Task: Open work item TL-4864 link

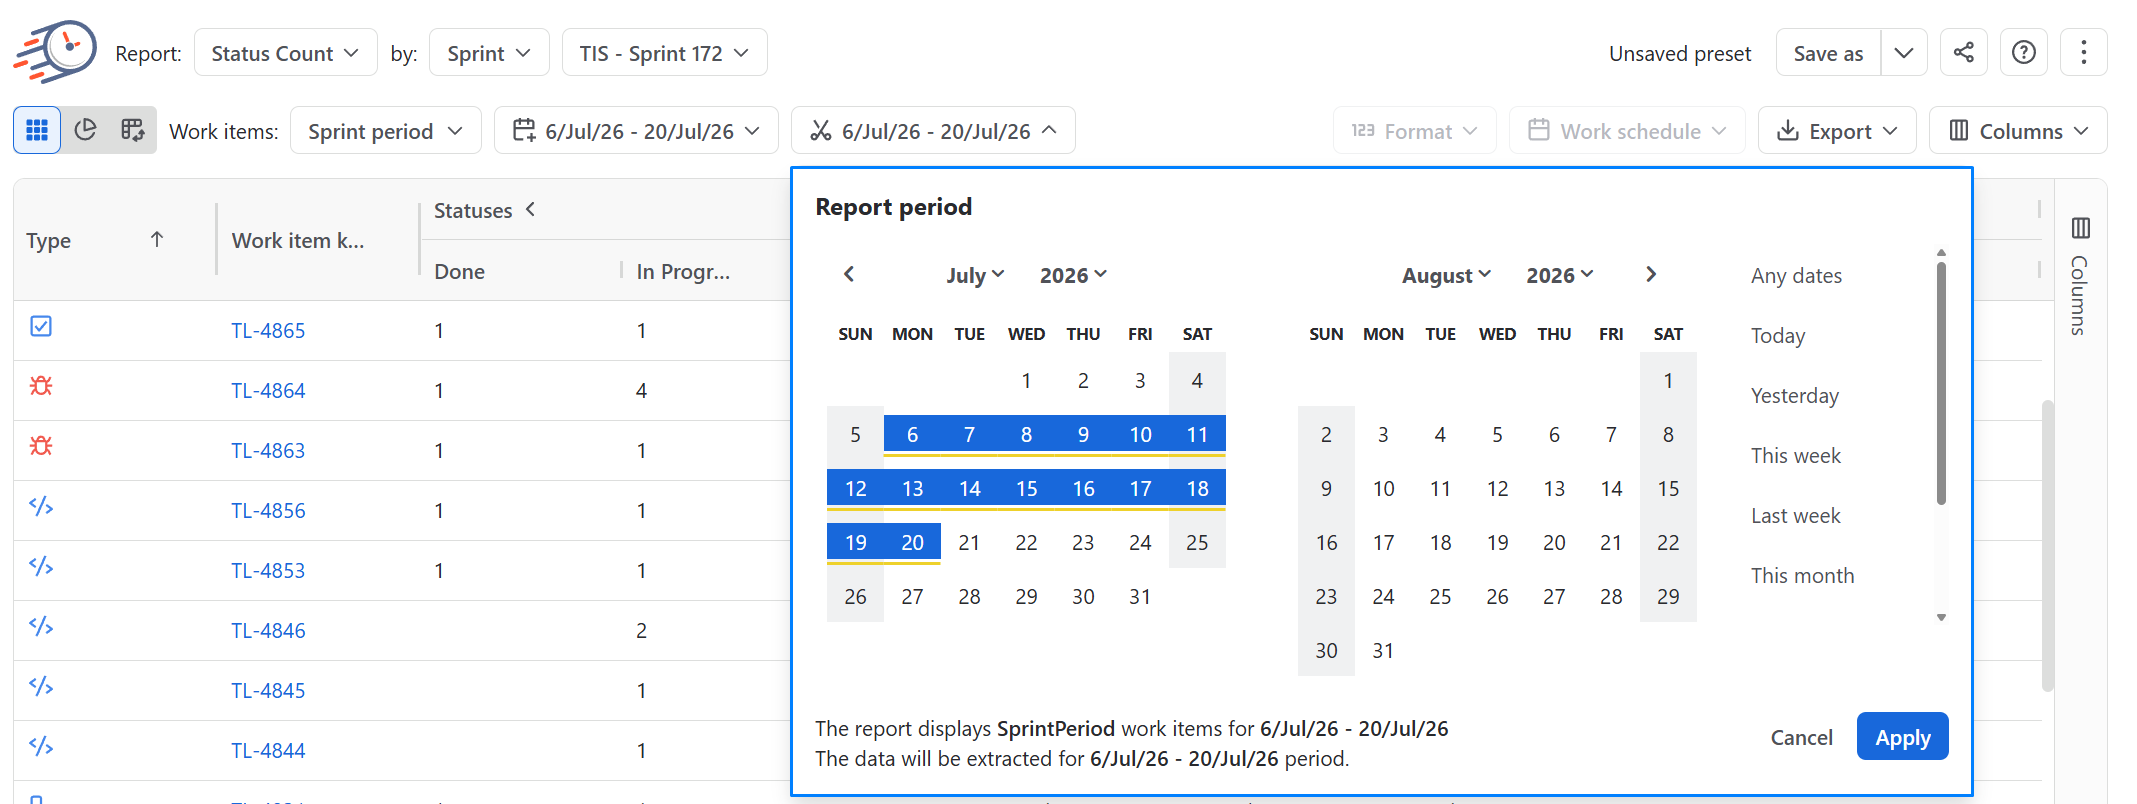Action: point(268,391)
